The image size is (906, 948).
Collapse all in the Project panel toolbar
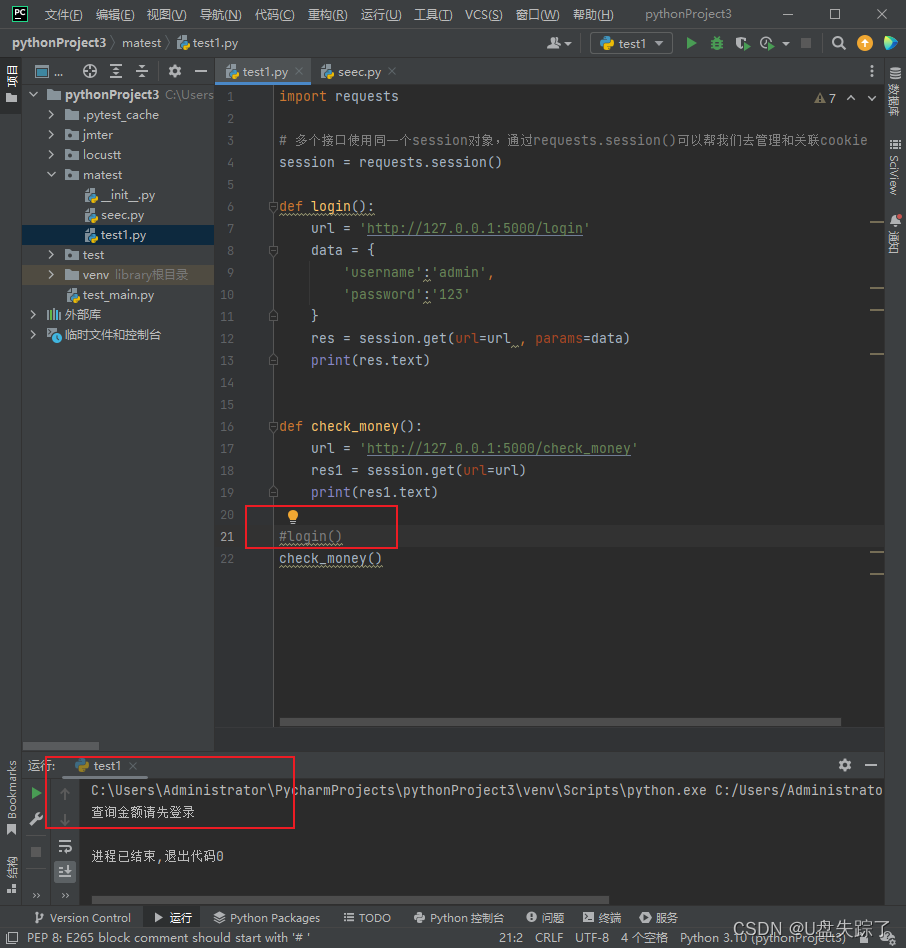[x=142, y=71]
